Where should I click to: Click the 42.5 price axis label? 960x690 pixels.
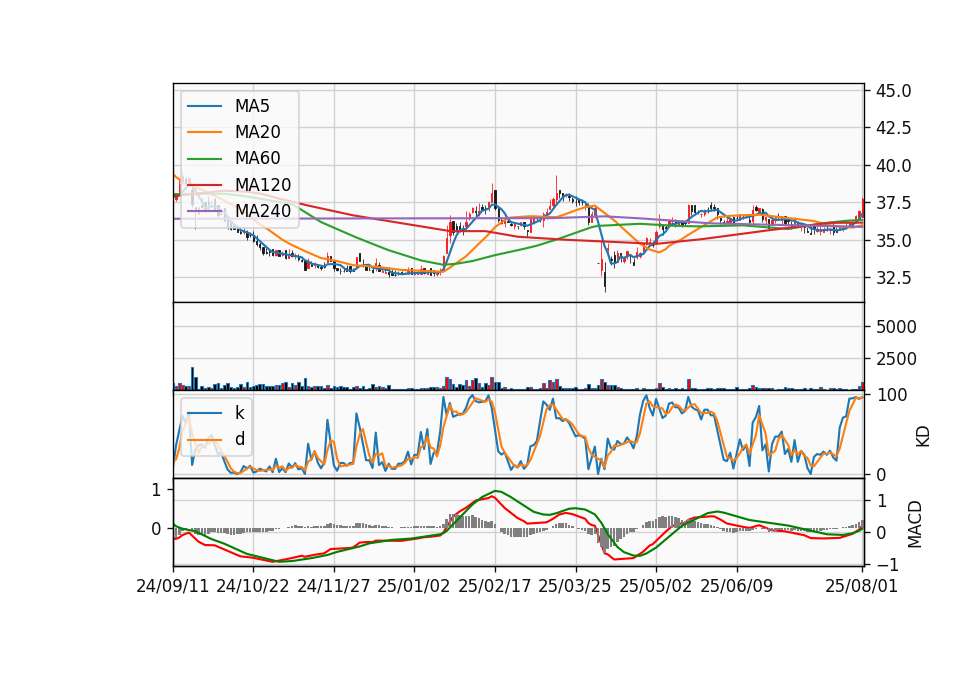tap(894, 128)
